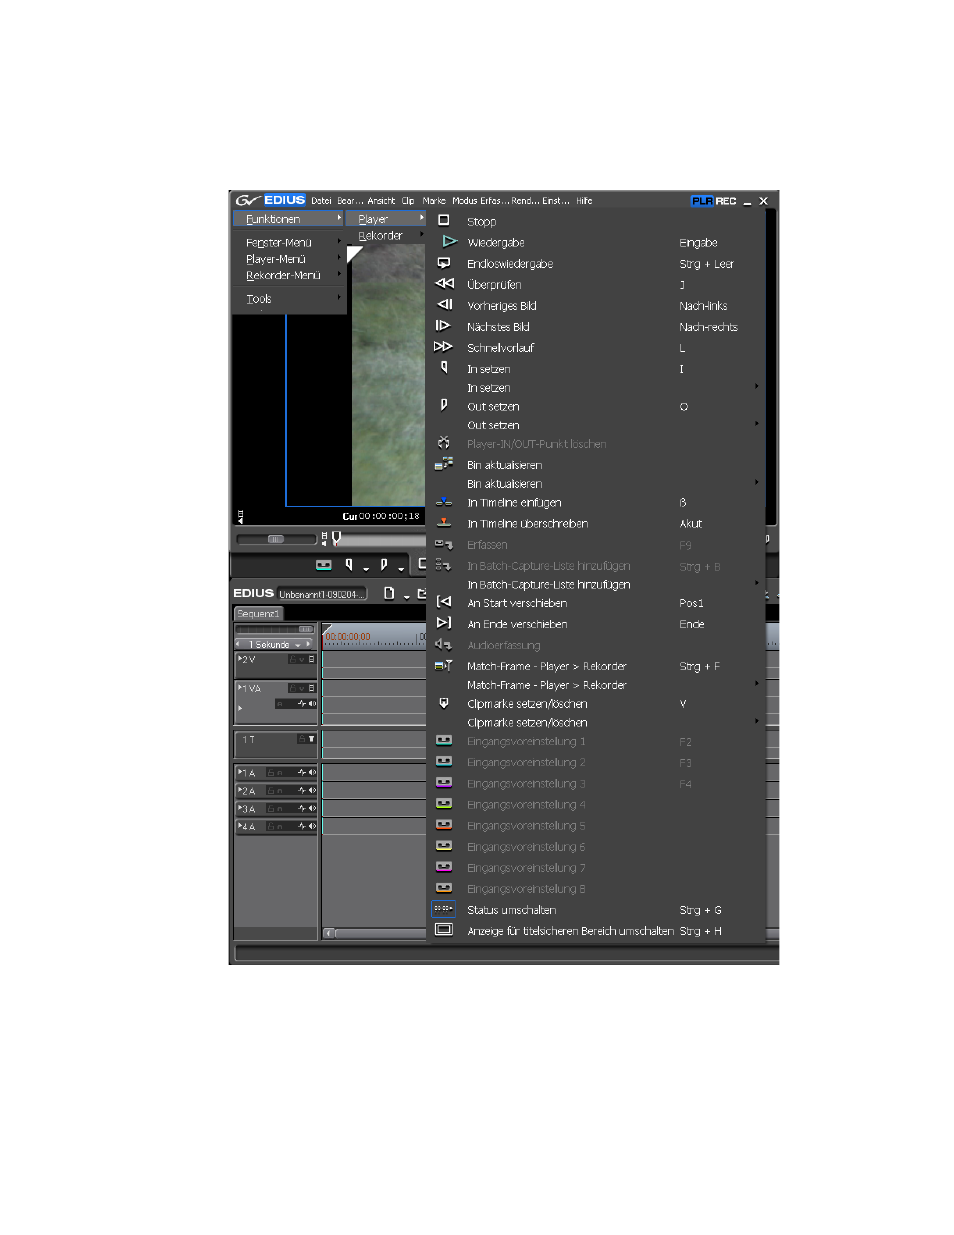Viewport: 954px width, 1235px height.
Task: Click the timeline horizontal scrollbar left arrow
Action: [329, 933]
